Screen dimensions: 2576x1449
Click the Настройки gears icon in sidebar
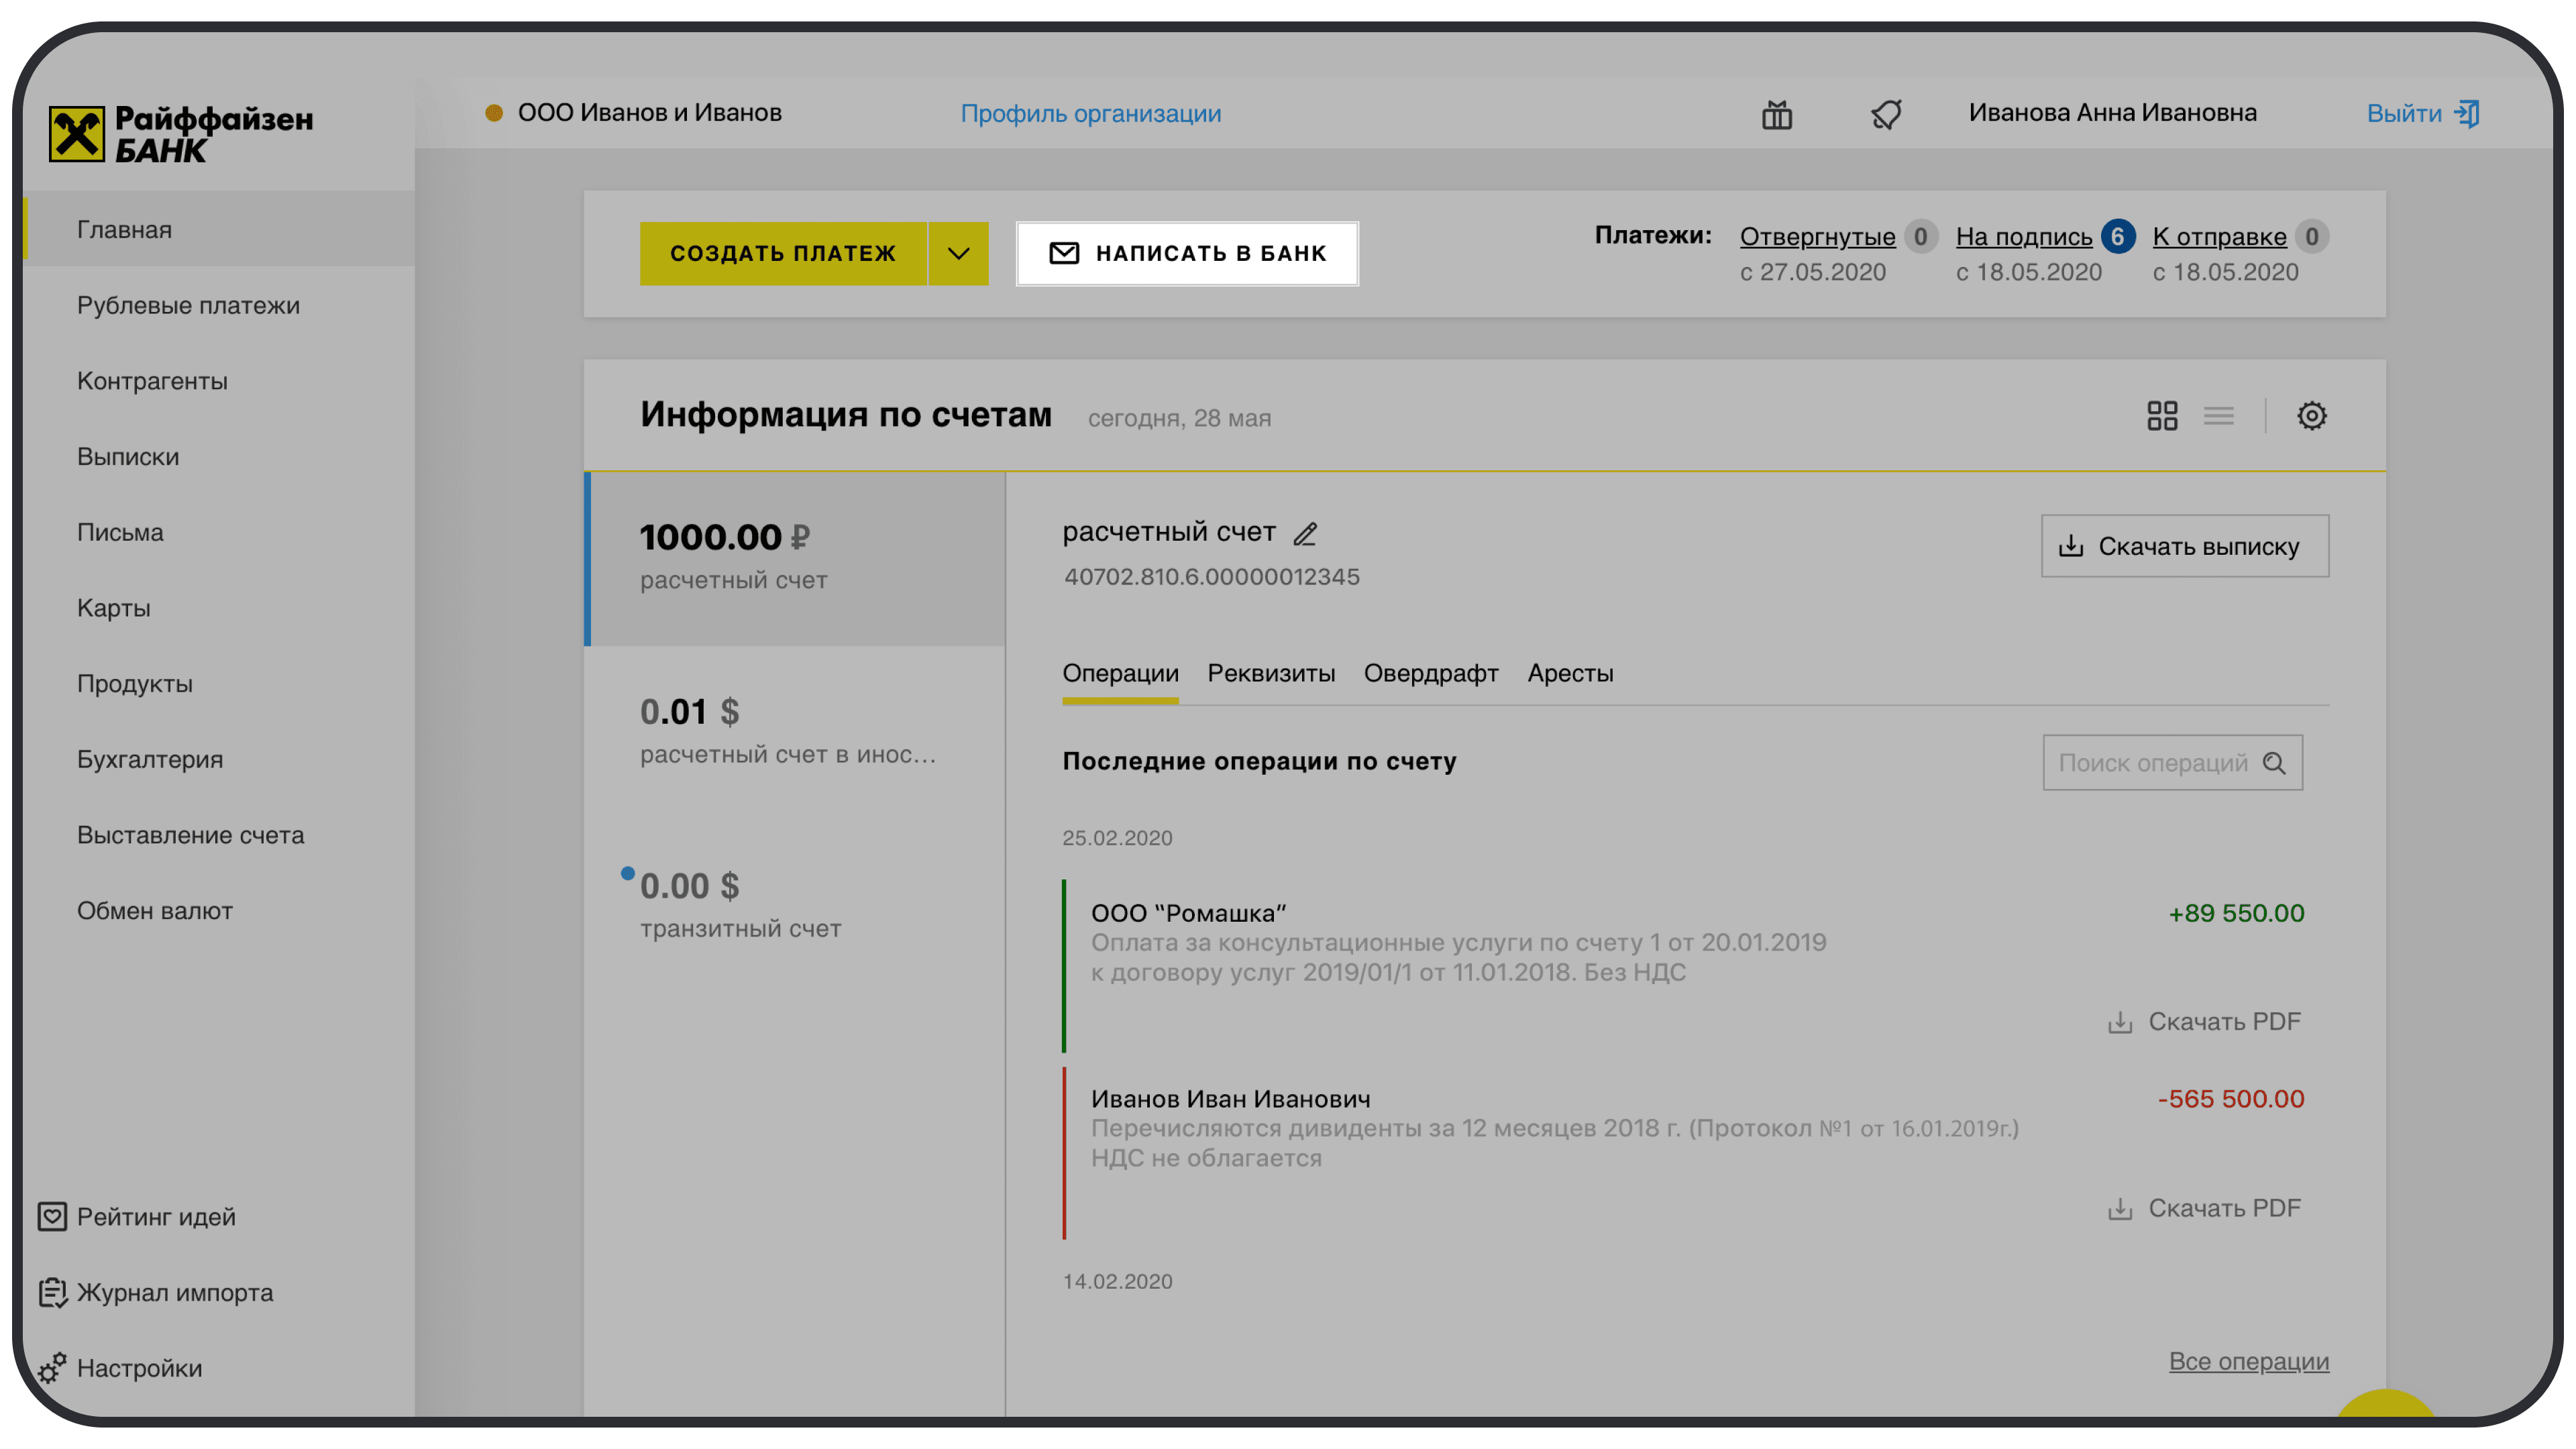point(52,1368)
